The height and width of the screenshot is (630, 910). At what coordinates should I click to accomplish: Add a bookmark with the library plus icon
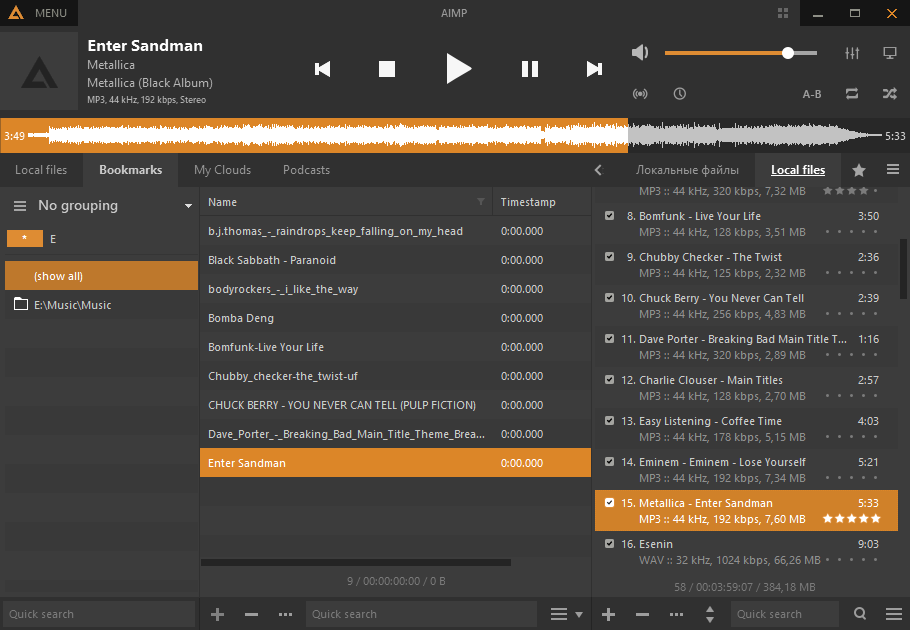pyautogui.click(x=218, y=614)
